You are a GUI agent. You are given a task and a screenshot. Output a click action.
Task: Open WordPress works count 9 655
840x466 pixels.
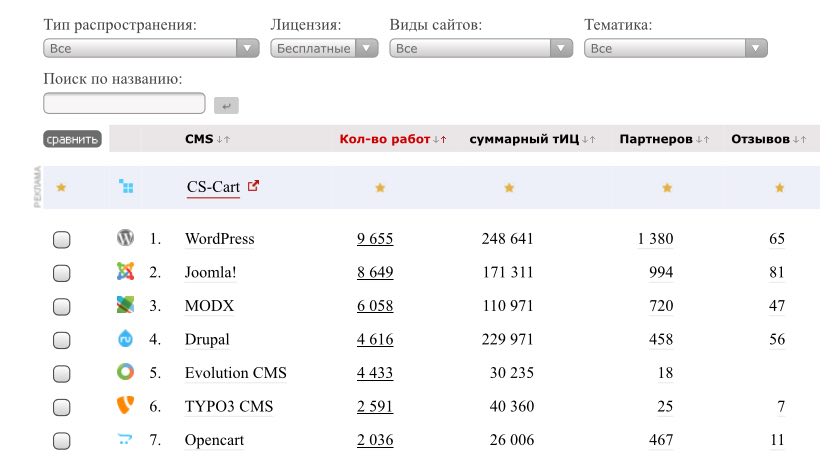point(375,239)
